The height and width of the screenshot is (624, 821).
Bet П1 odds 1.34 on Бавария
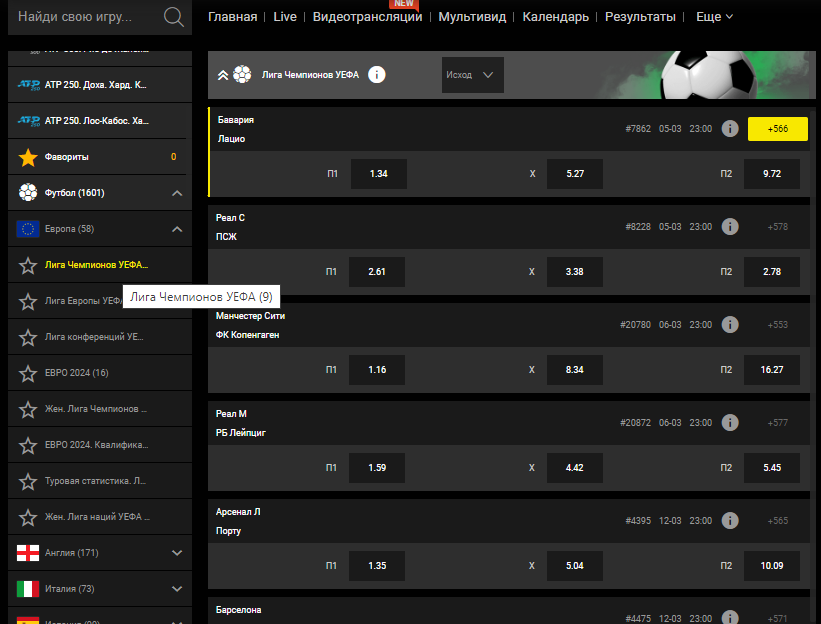(379, 174)
